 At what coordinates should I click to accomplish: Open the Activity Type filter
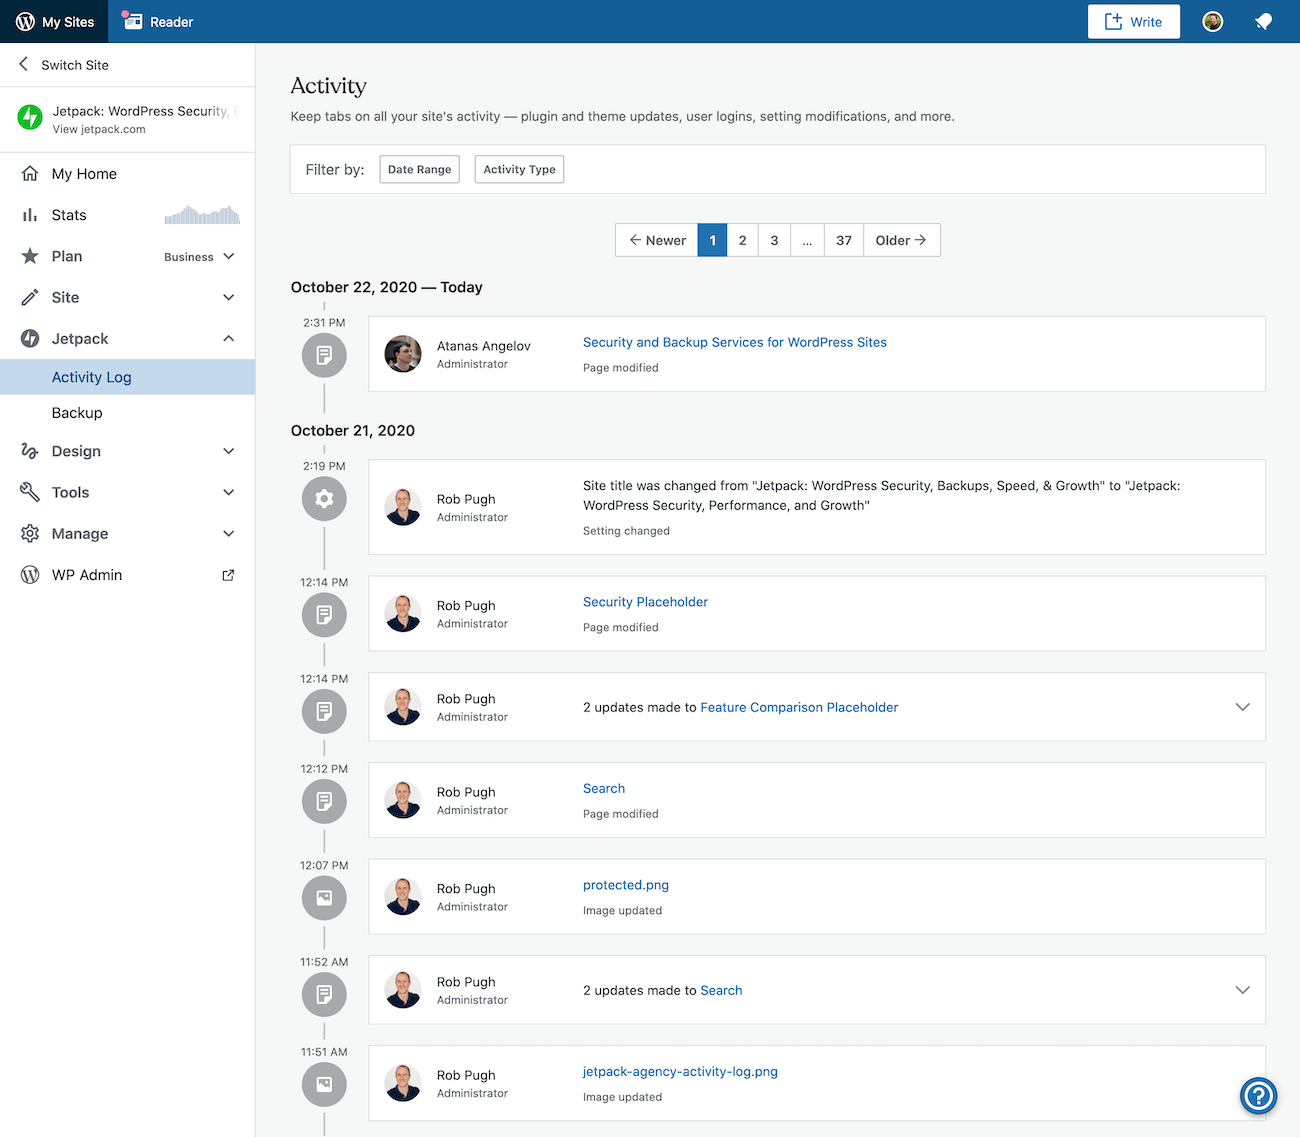(x=519, y=169)
